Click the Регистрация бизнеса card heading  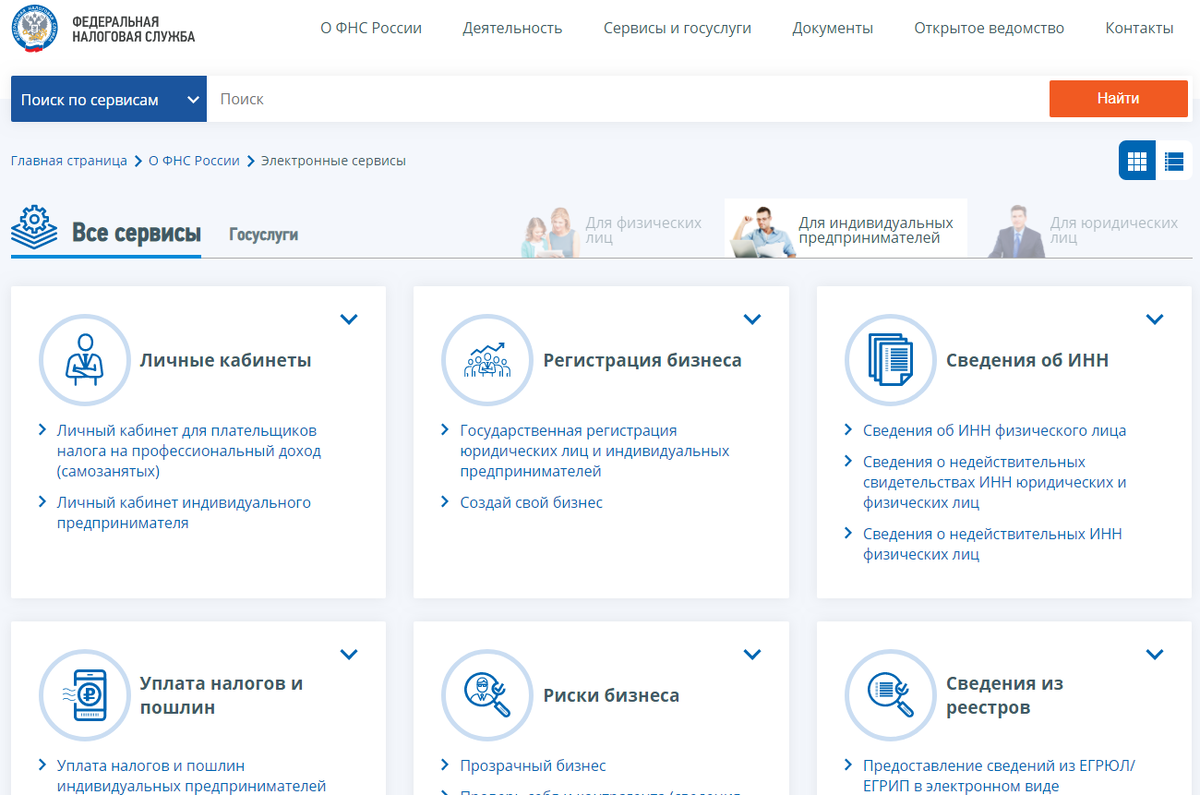642,360
